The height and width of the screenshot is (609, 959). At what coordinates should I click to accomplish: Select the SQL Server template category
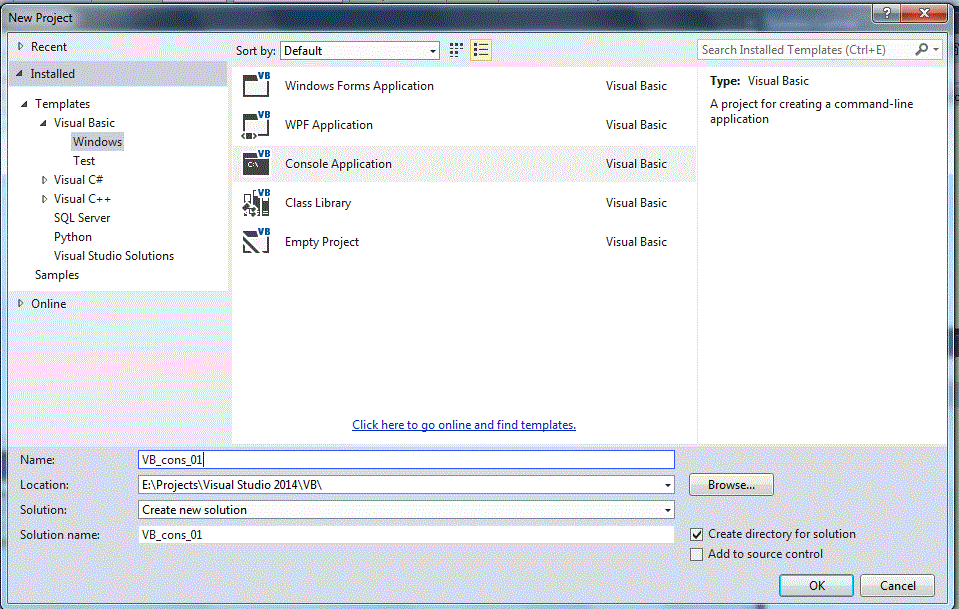(82, 218)
